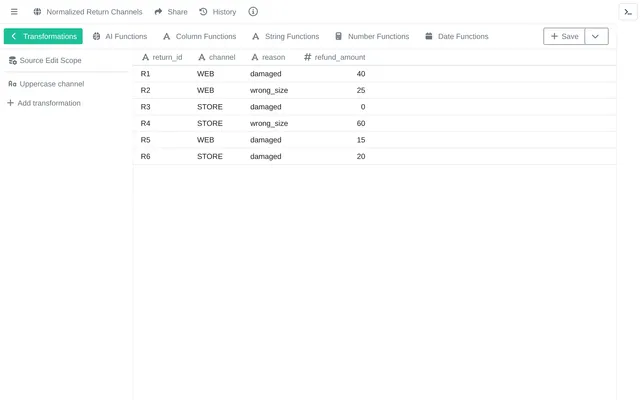Click the plus icon before Add transformation

pos(11,103)
